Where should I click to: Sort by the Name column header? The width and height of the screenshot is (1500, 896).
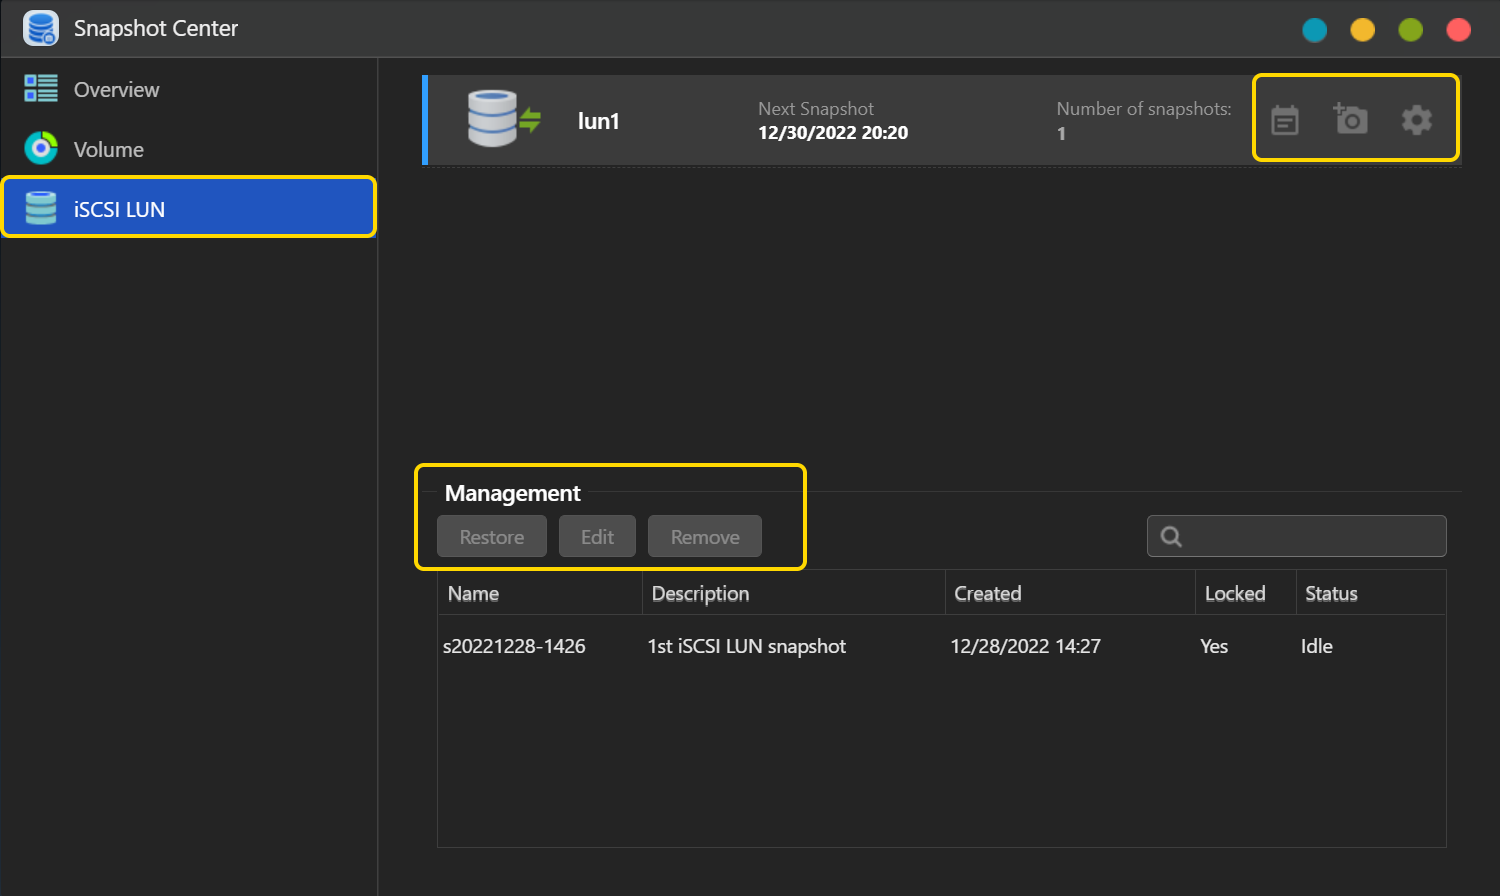click(x=474, y=594)
